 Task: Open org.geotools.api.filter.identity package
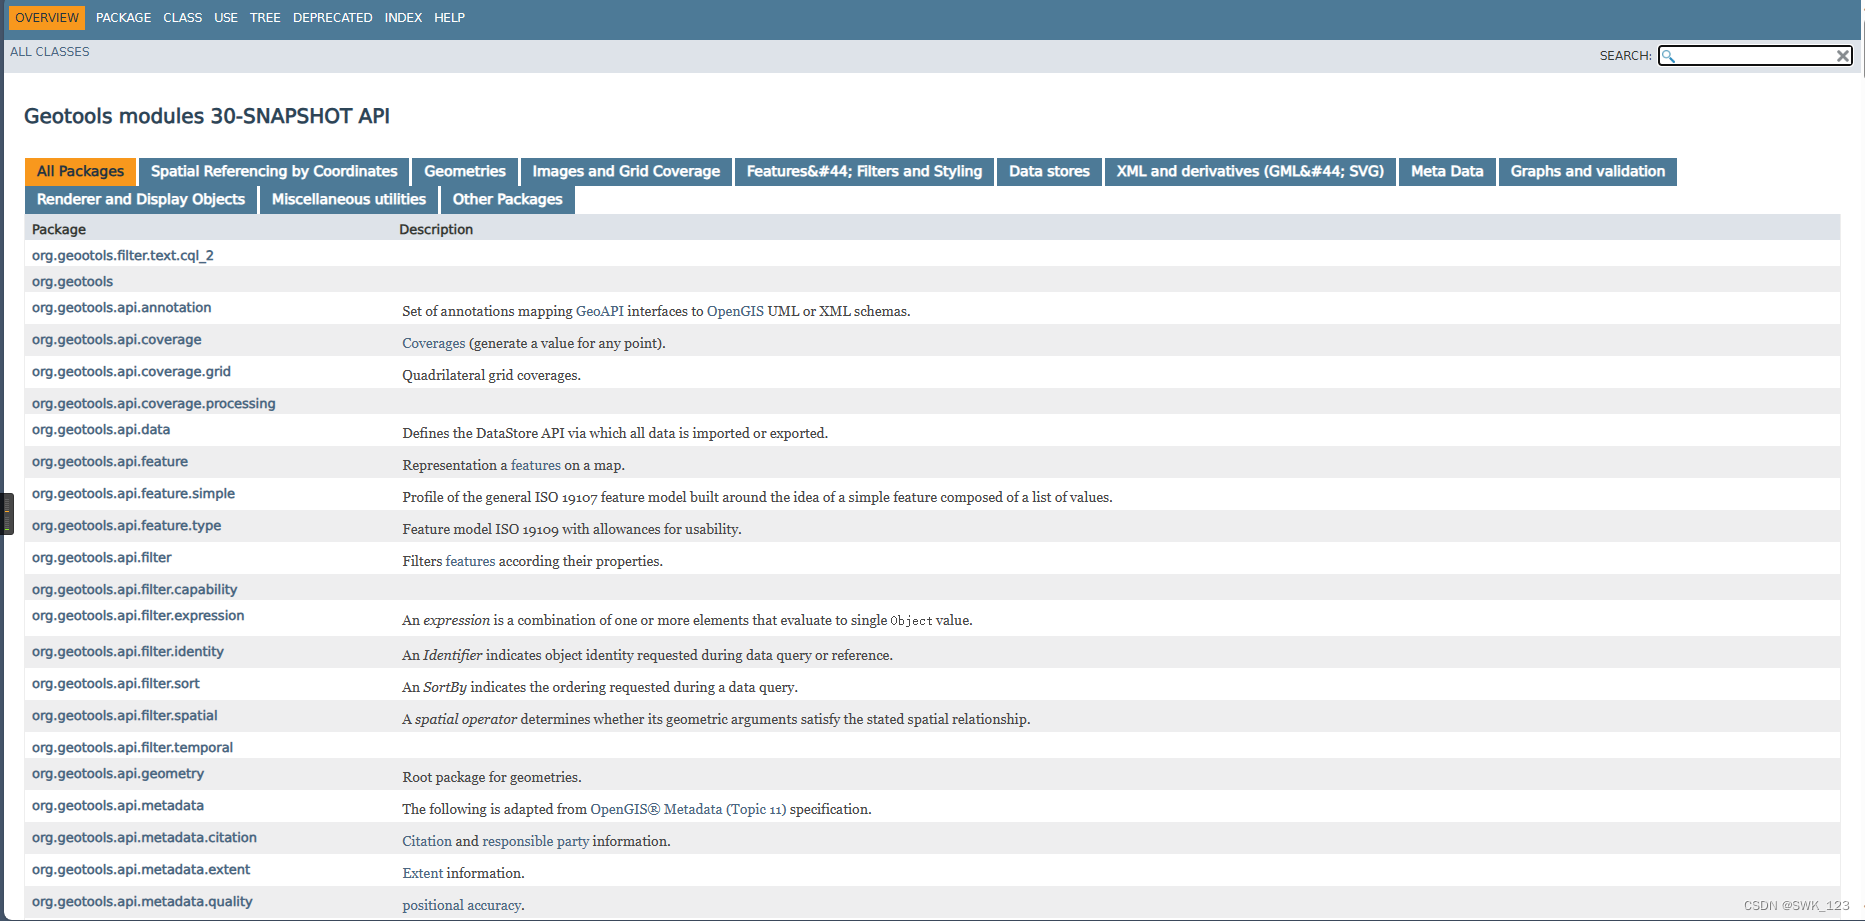[128, 652]
